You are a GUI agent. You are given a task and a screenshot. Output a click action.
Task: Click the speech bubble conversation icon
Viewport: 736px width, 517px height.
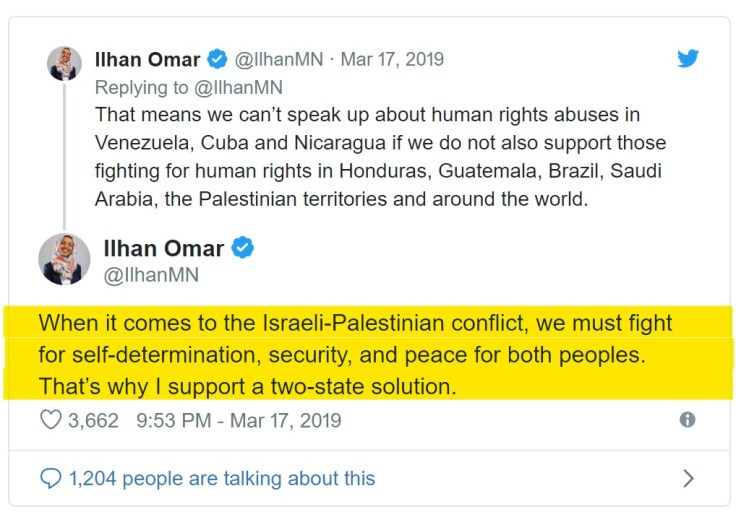50,479
